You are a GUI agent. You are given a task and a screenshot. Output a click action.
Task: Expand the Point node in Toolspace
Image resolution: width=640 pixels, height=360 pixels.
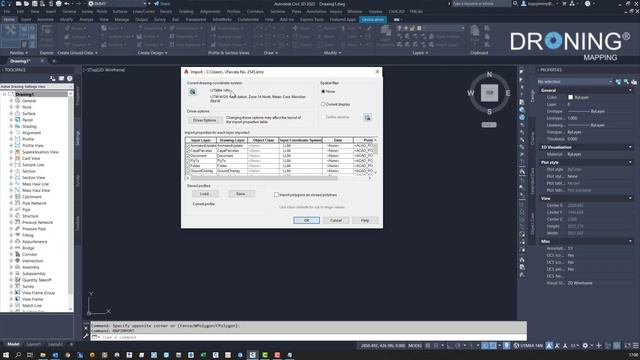coord(11,107)
